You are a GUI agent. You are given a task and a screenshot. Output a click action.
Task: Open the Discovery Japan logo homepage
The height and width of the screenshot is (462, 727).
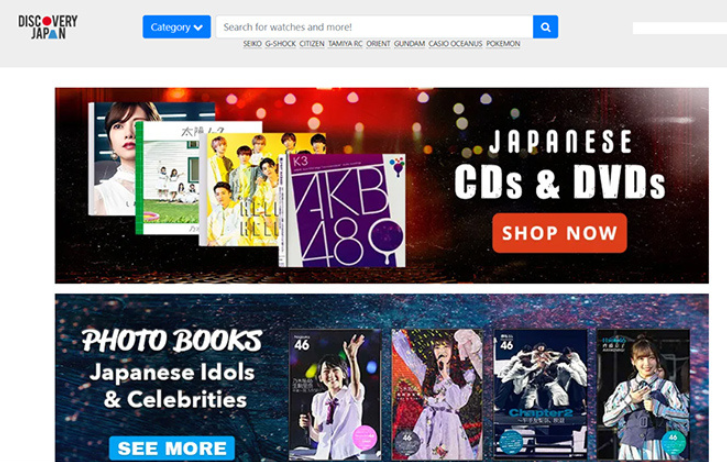(x=48, y=27)
